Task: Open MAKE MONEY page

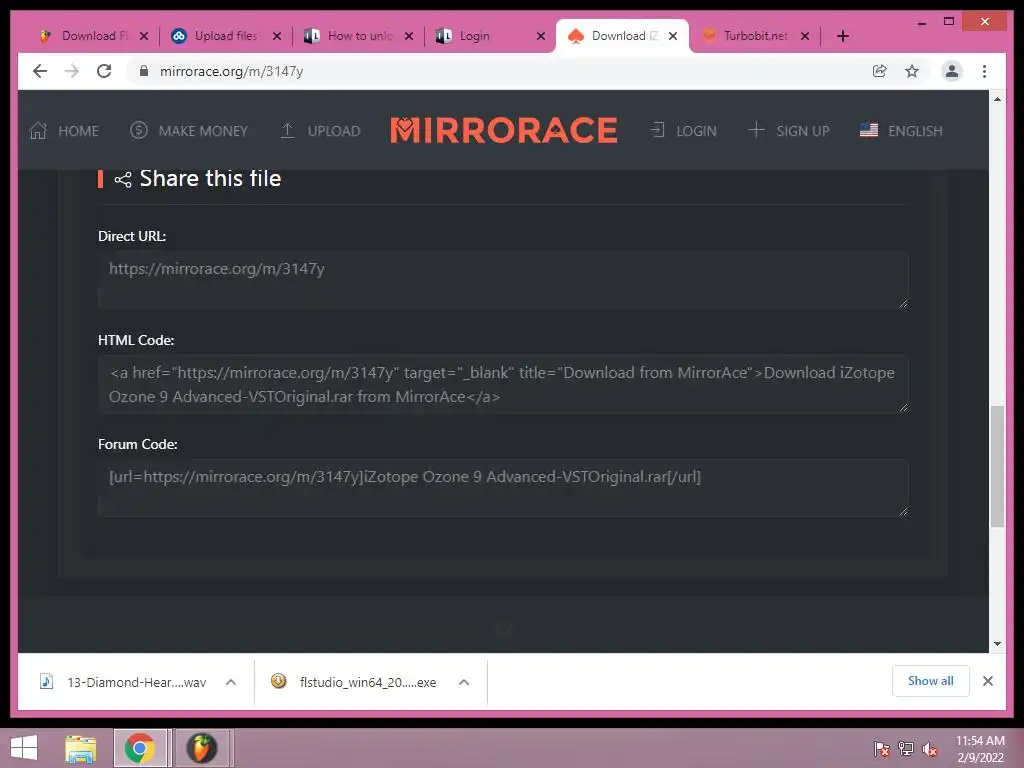Action: pyautogui.click(x=189, y=131)
